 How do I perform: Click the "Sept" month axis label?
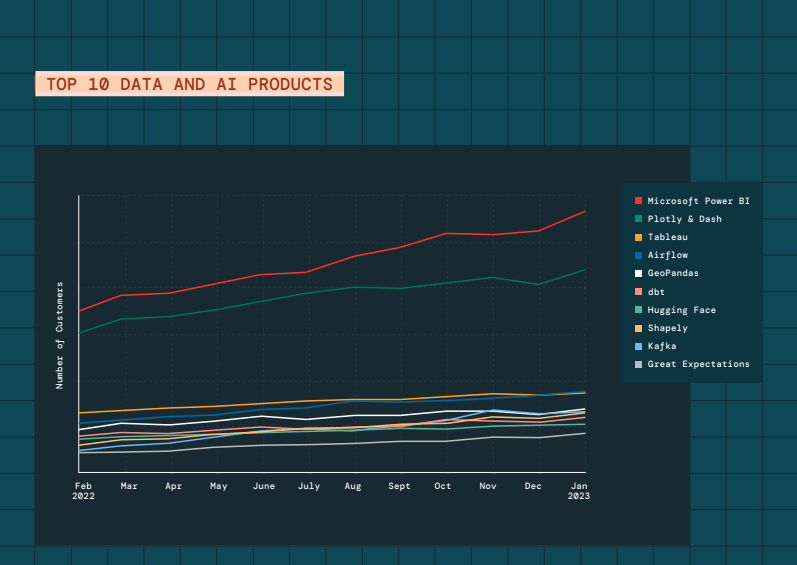[x=399, y=486]
